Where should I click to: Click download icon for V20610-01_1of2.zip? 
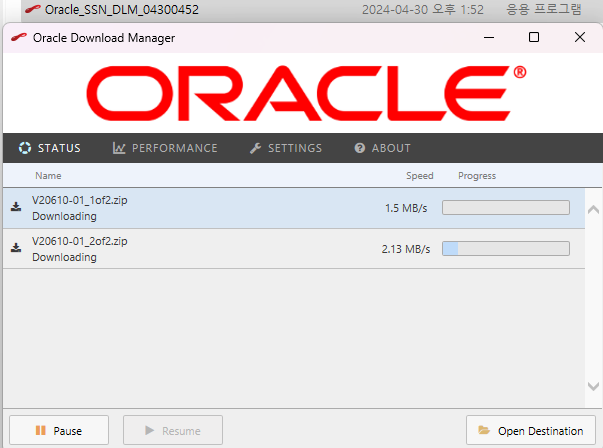(16, 207)
